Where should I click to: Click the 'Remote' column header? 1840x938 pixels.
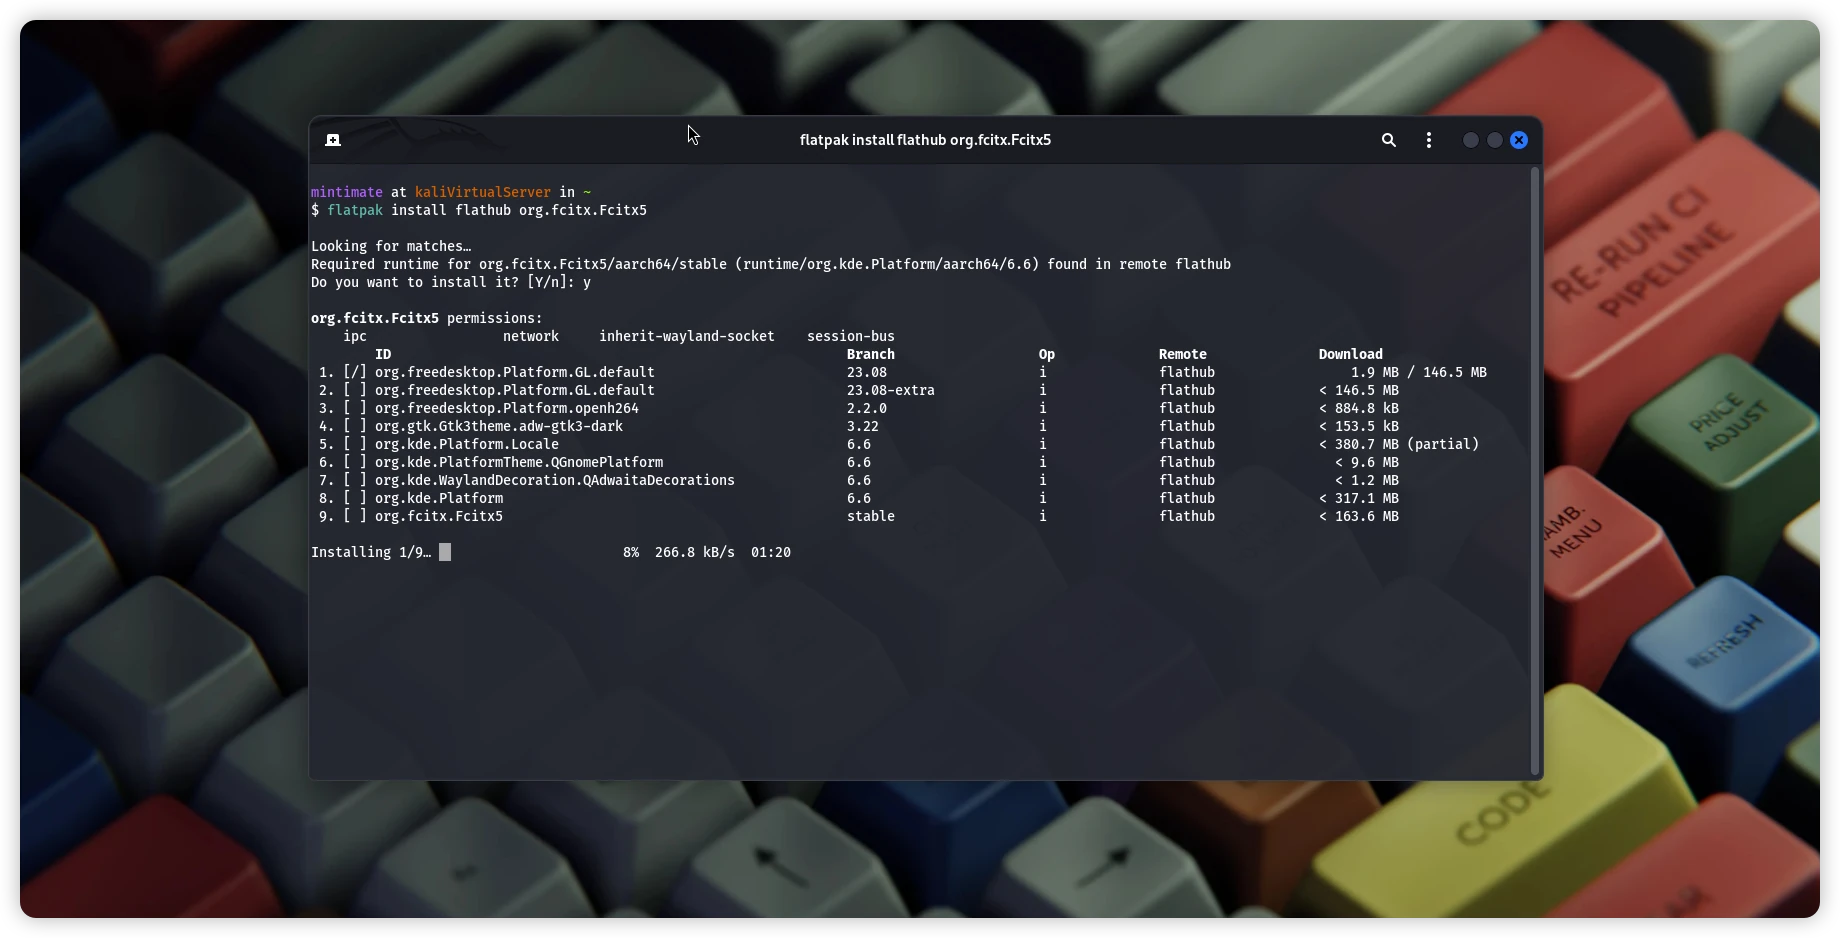tap(1183, 354)
